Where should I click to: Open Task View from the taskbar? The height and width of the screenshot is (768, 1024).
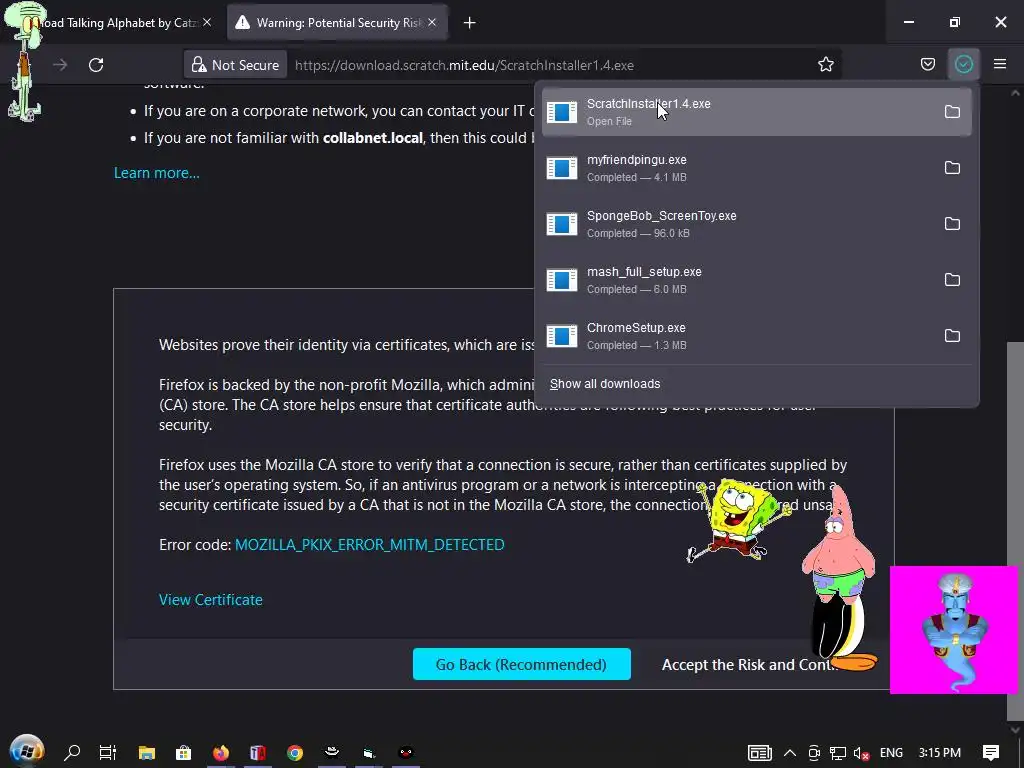pos(108,752)
